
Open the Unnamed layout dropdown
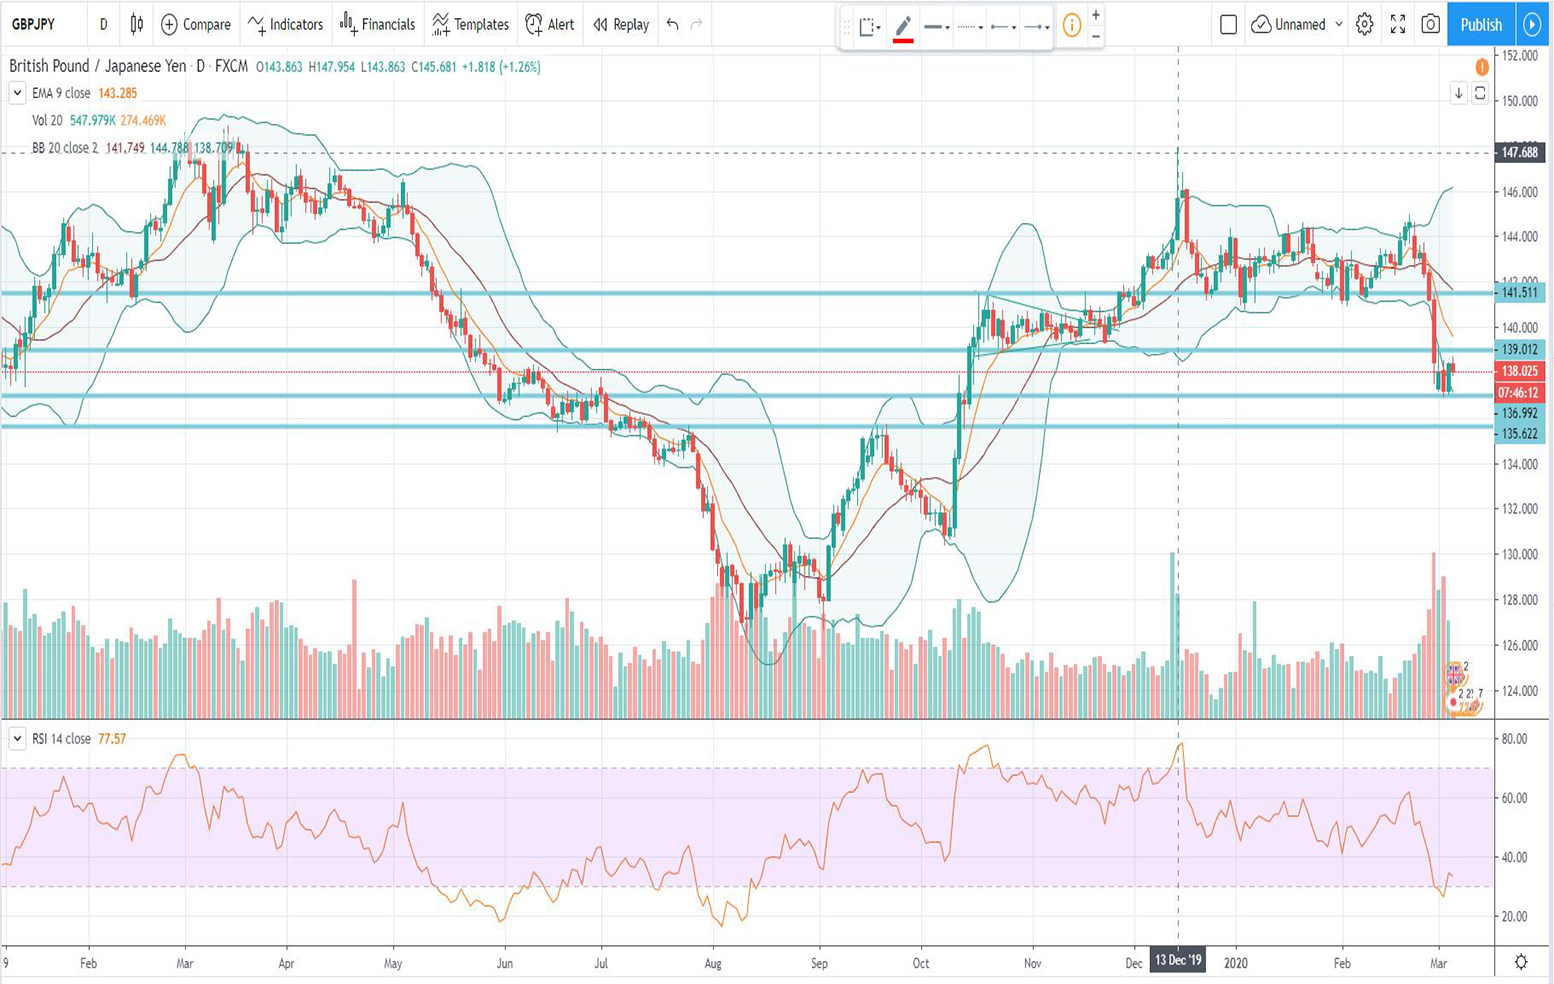click(1296, 24)
